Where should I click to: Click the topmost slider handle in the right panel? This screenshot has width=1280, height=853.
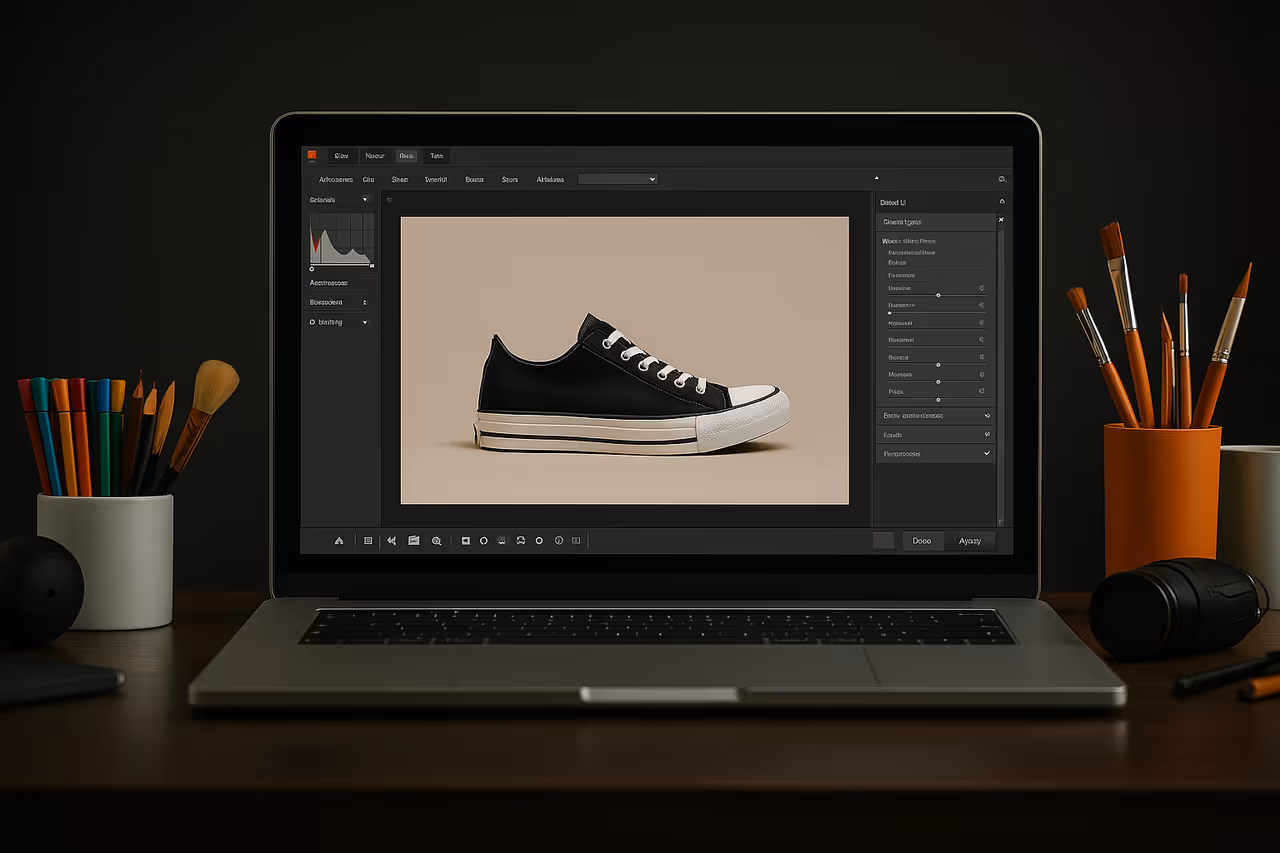pos(939,295)
